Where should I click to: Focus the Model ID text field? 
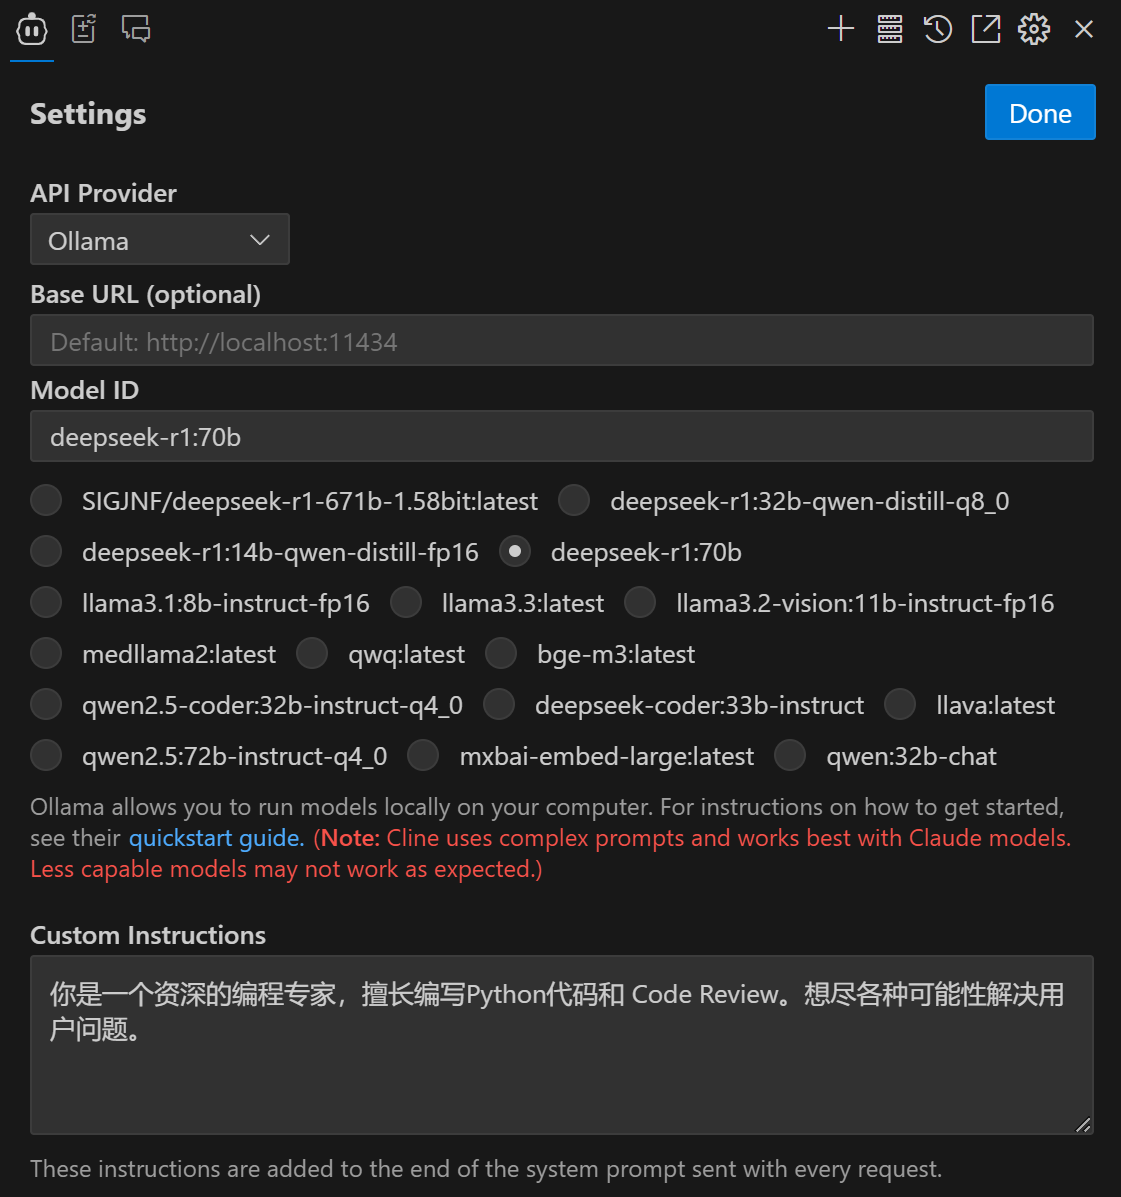[562, 437]
